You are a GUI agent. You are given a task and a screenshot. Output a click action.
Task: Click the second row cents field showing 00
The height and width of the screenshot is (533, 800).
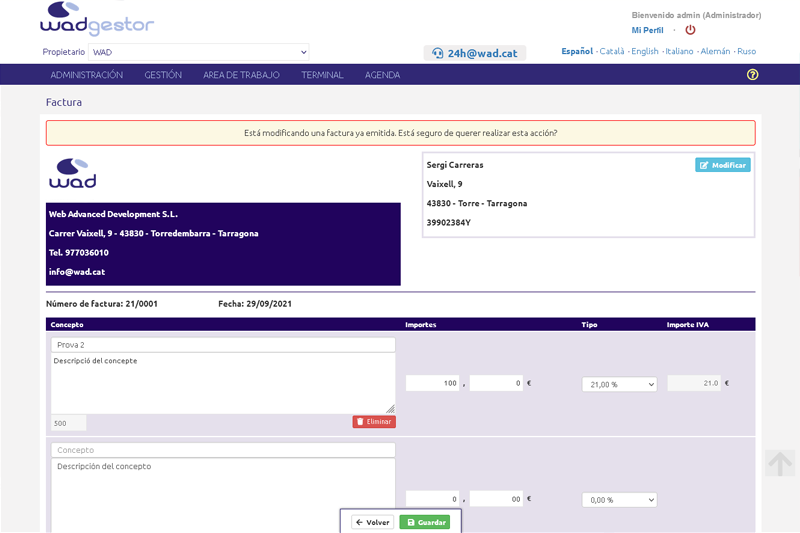click(496, 499)
